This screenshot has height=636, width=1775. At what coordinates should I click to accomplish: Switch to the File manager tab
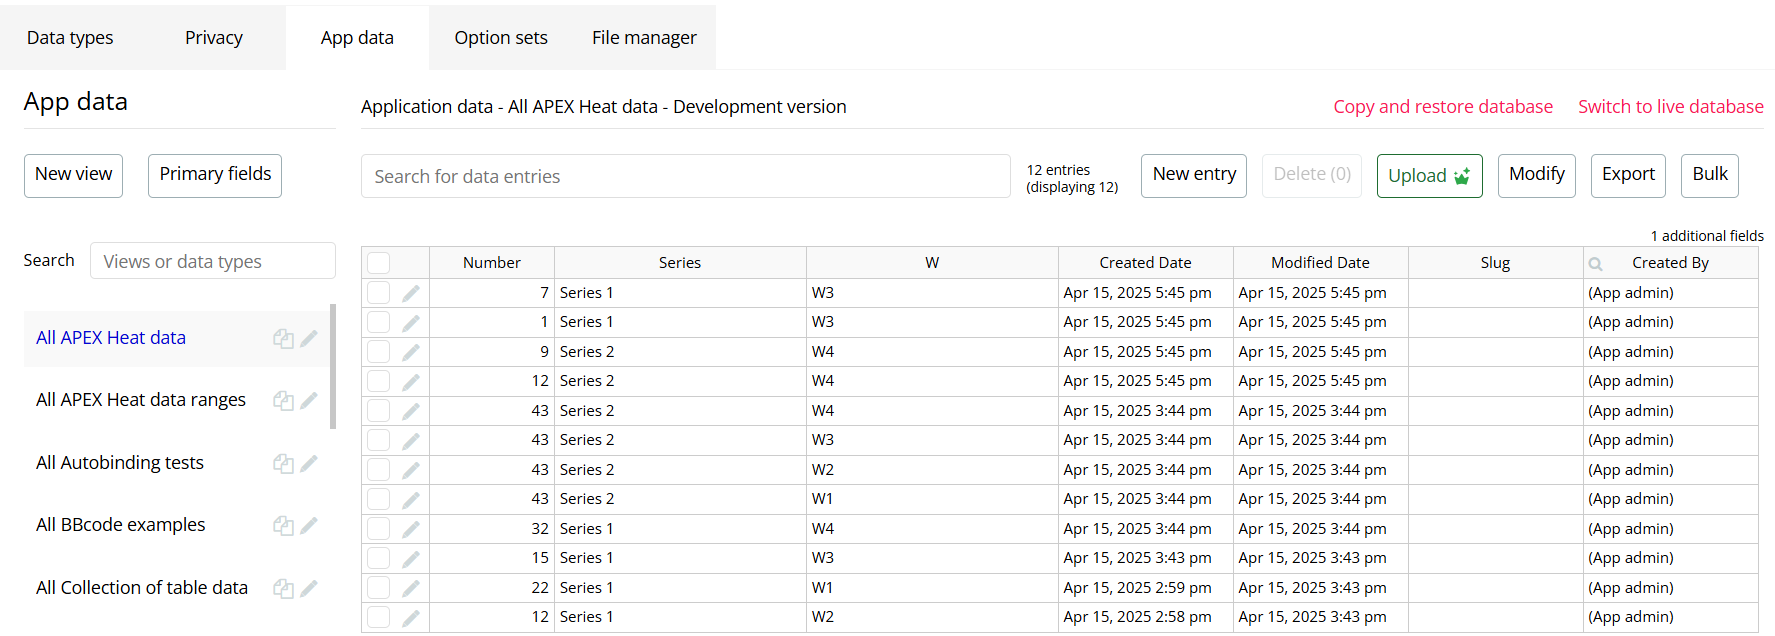644,38
